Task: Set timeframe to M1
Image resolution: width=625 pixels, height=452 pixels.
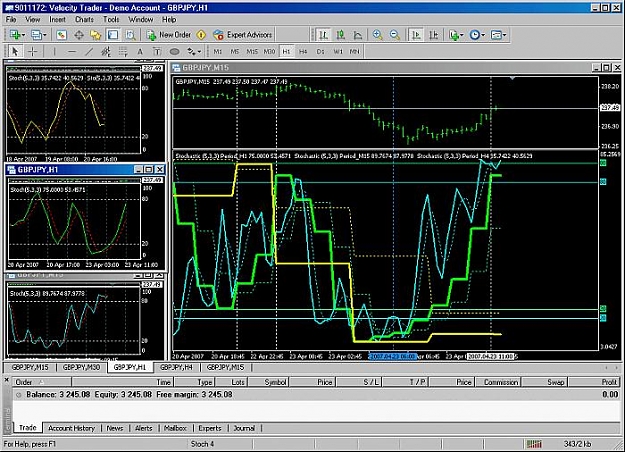Action: [218, 51]
